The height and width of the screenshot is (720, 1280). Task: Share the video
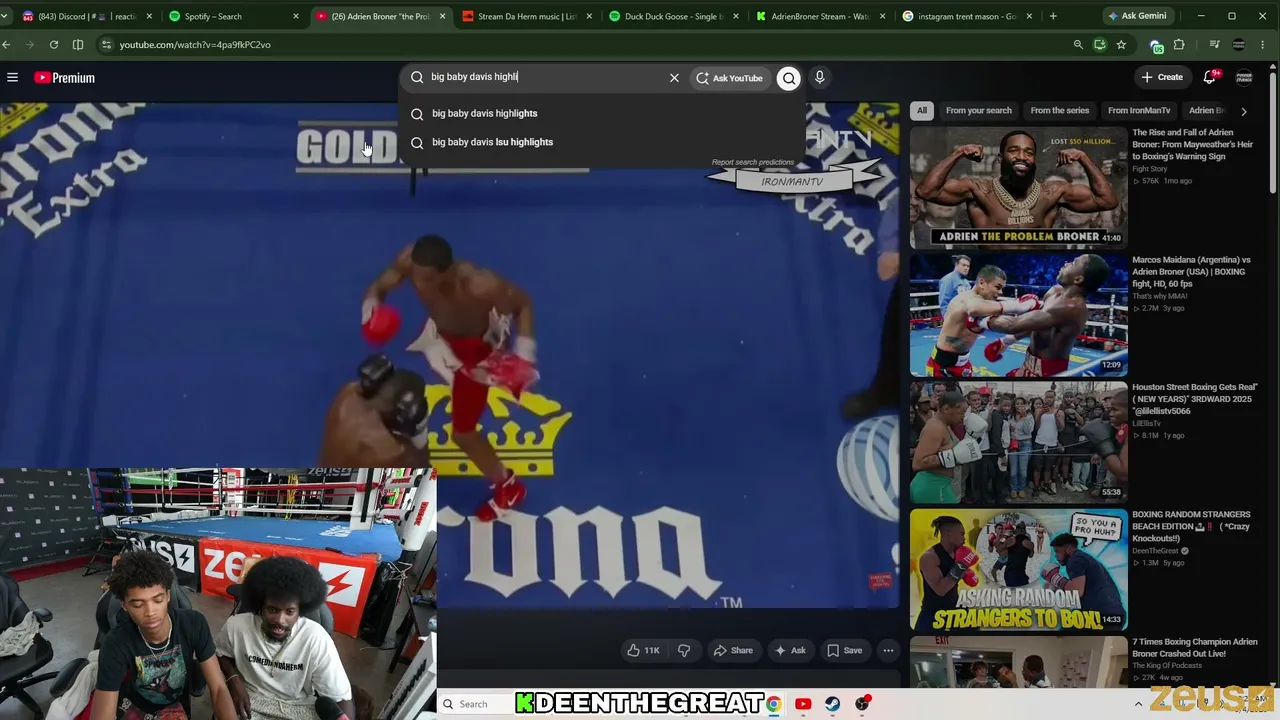tap(732, 650)
